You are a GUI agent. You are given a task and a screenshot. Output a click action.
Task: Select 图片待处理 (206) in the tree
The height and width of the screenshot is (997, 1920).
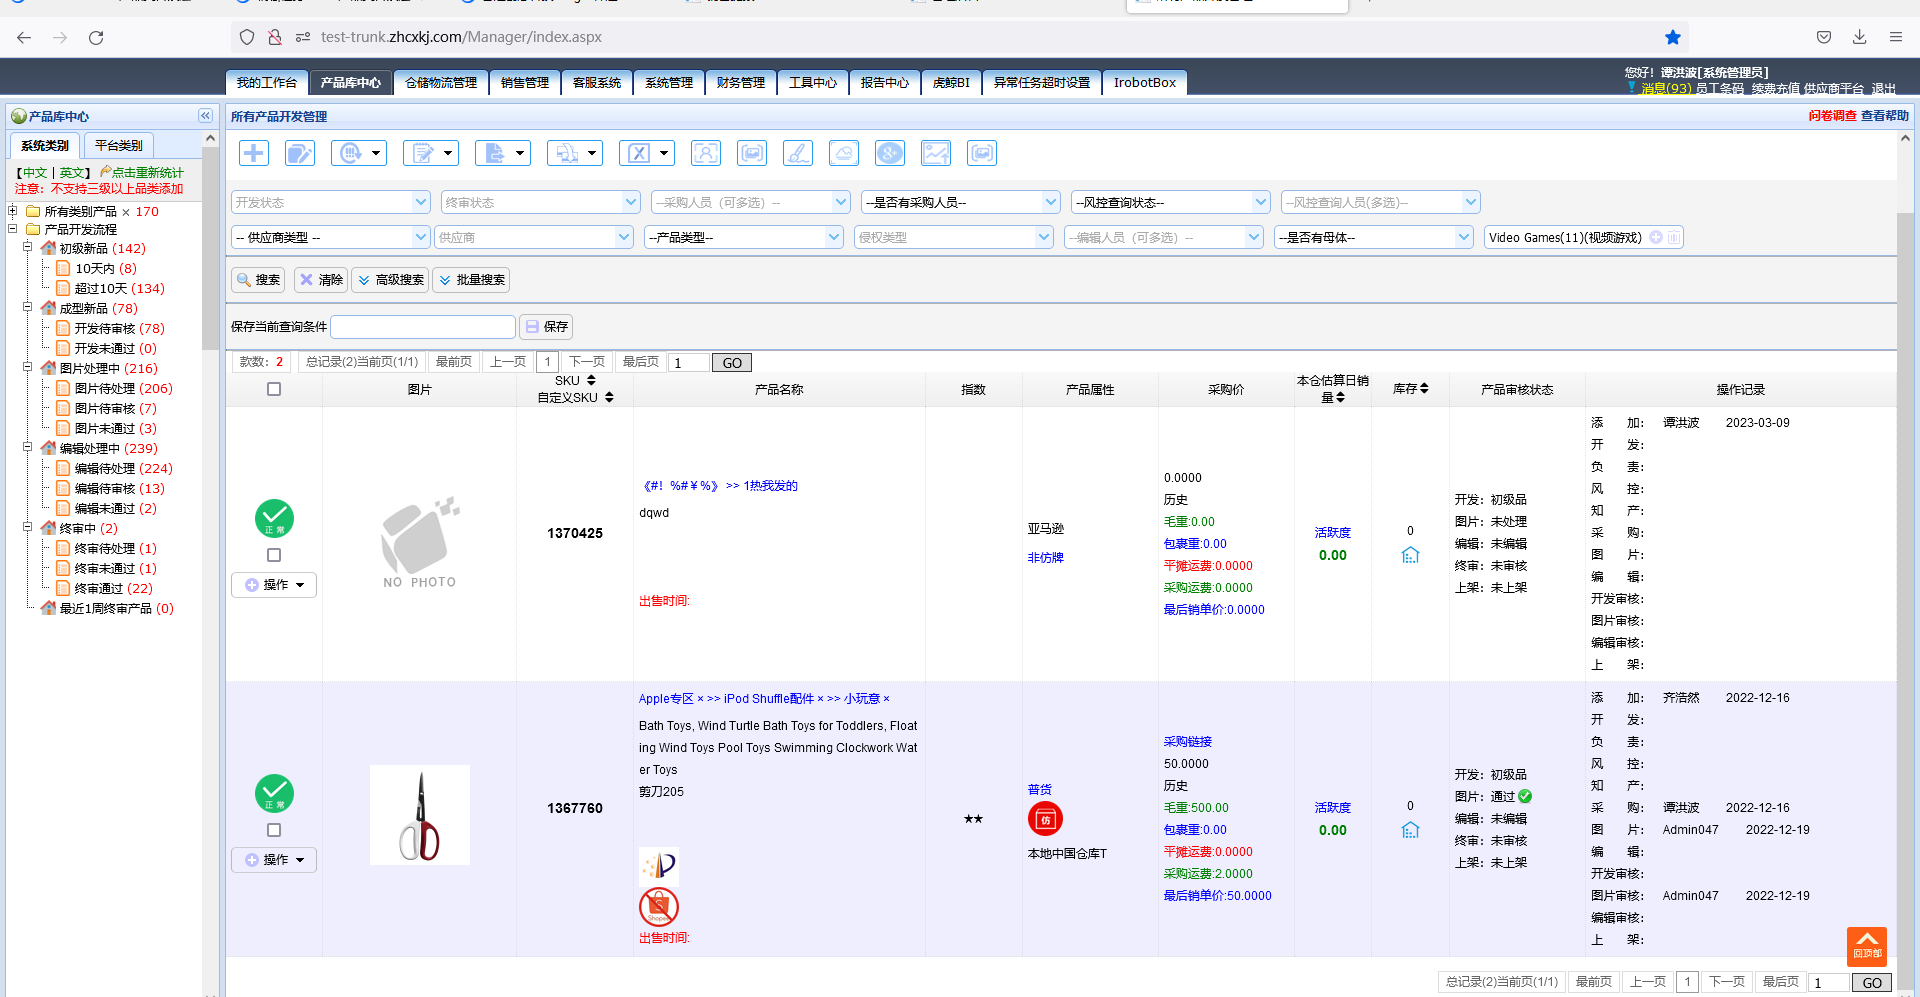pos(124,388)
